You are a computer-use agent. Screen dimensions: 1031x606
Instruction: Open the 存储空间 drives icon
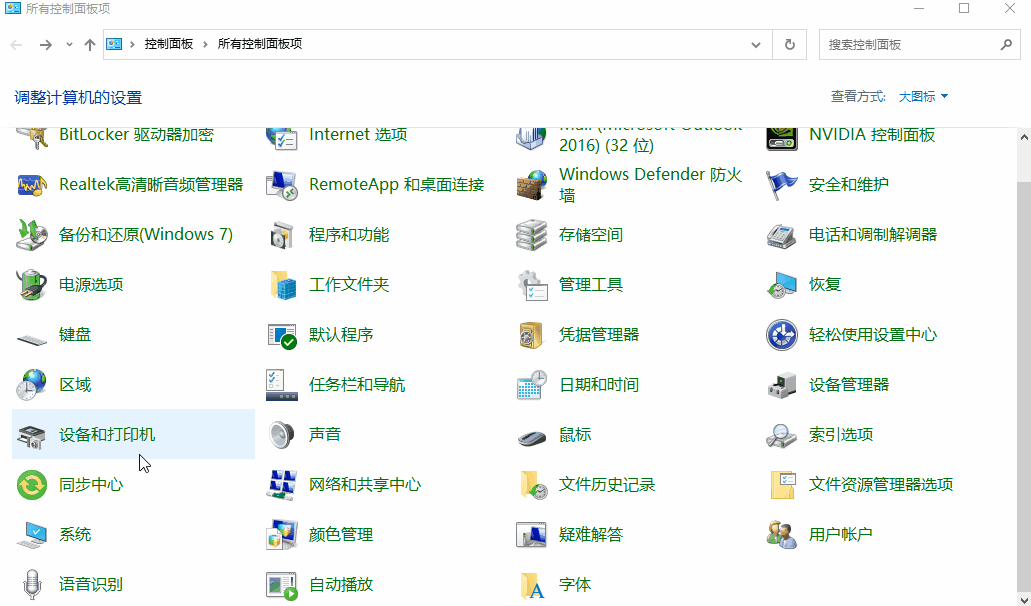531,235
